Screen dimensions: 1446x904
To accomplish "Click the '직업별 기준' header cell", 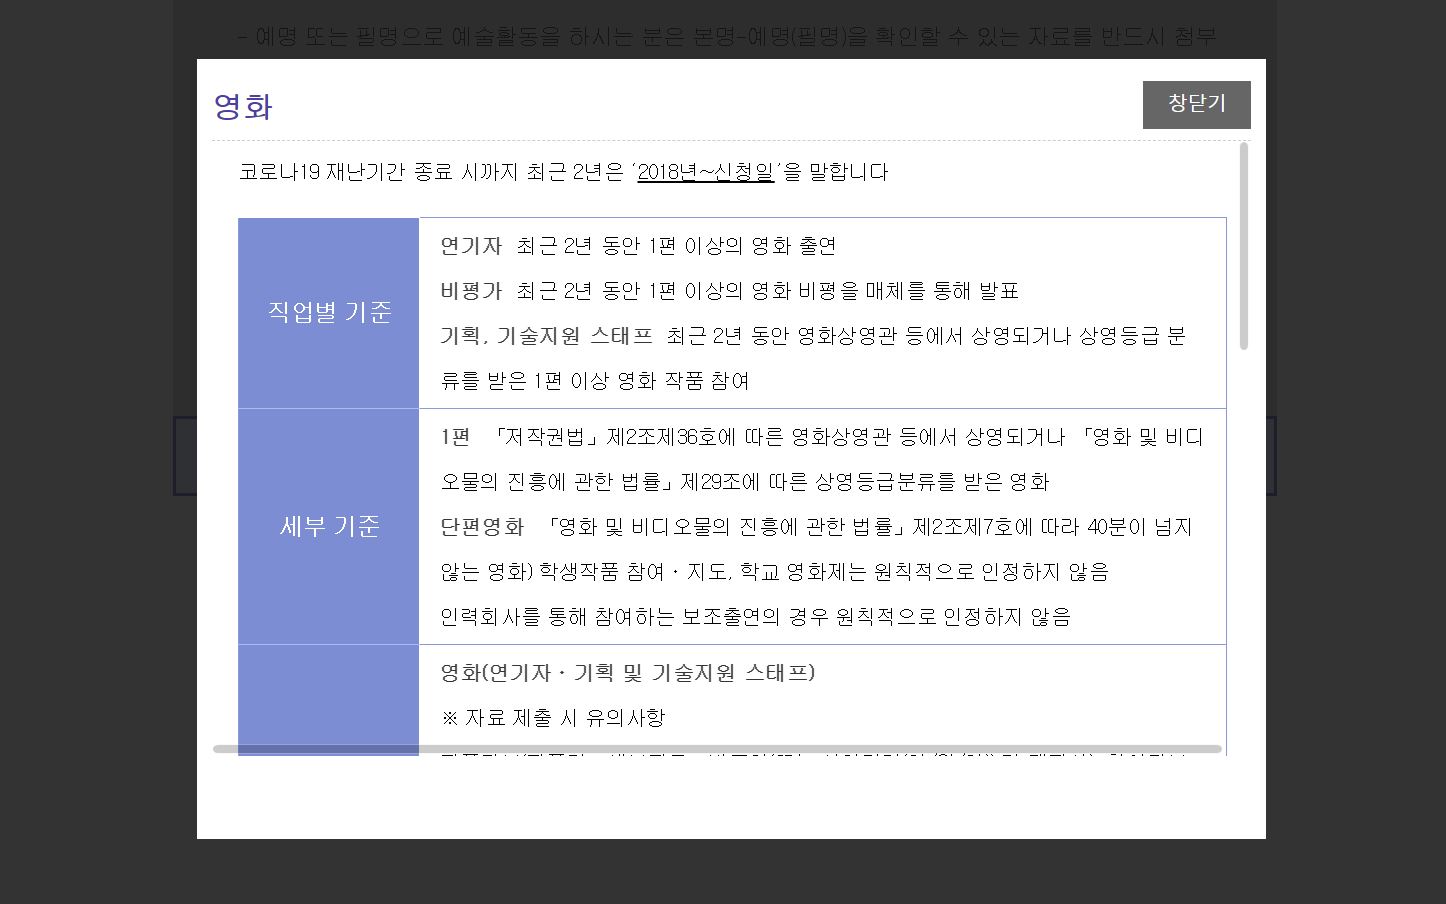I will (329, 313).
